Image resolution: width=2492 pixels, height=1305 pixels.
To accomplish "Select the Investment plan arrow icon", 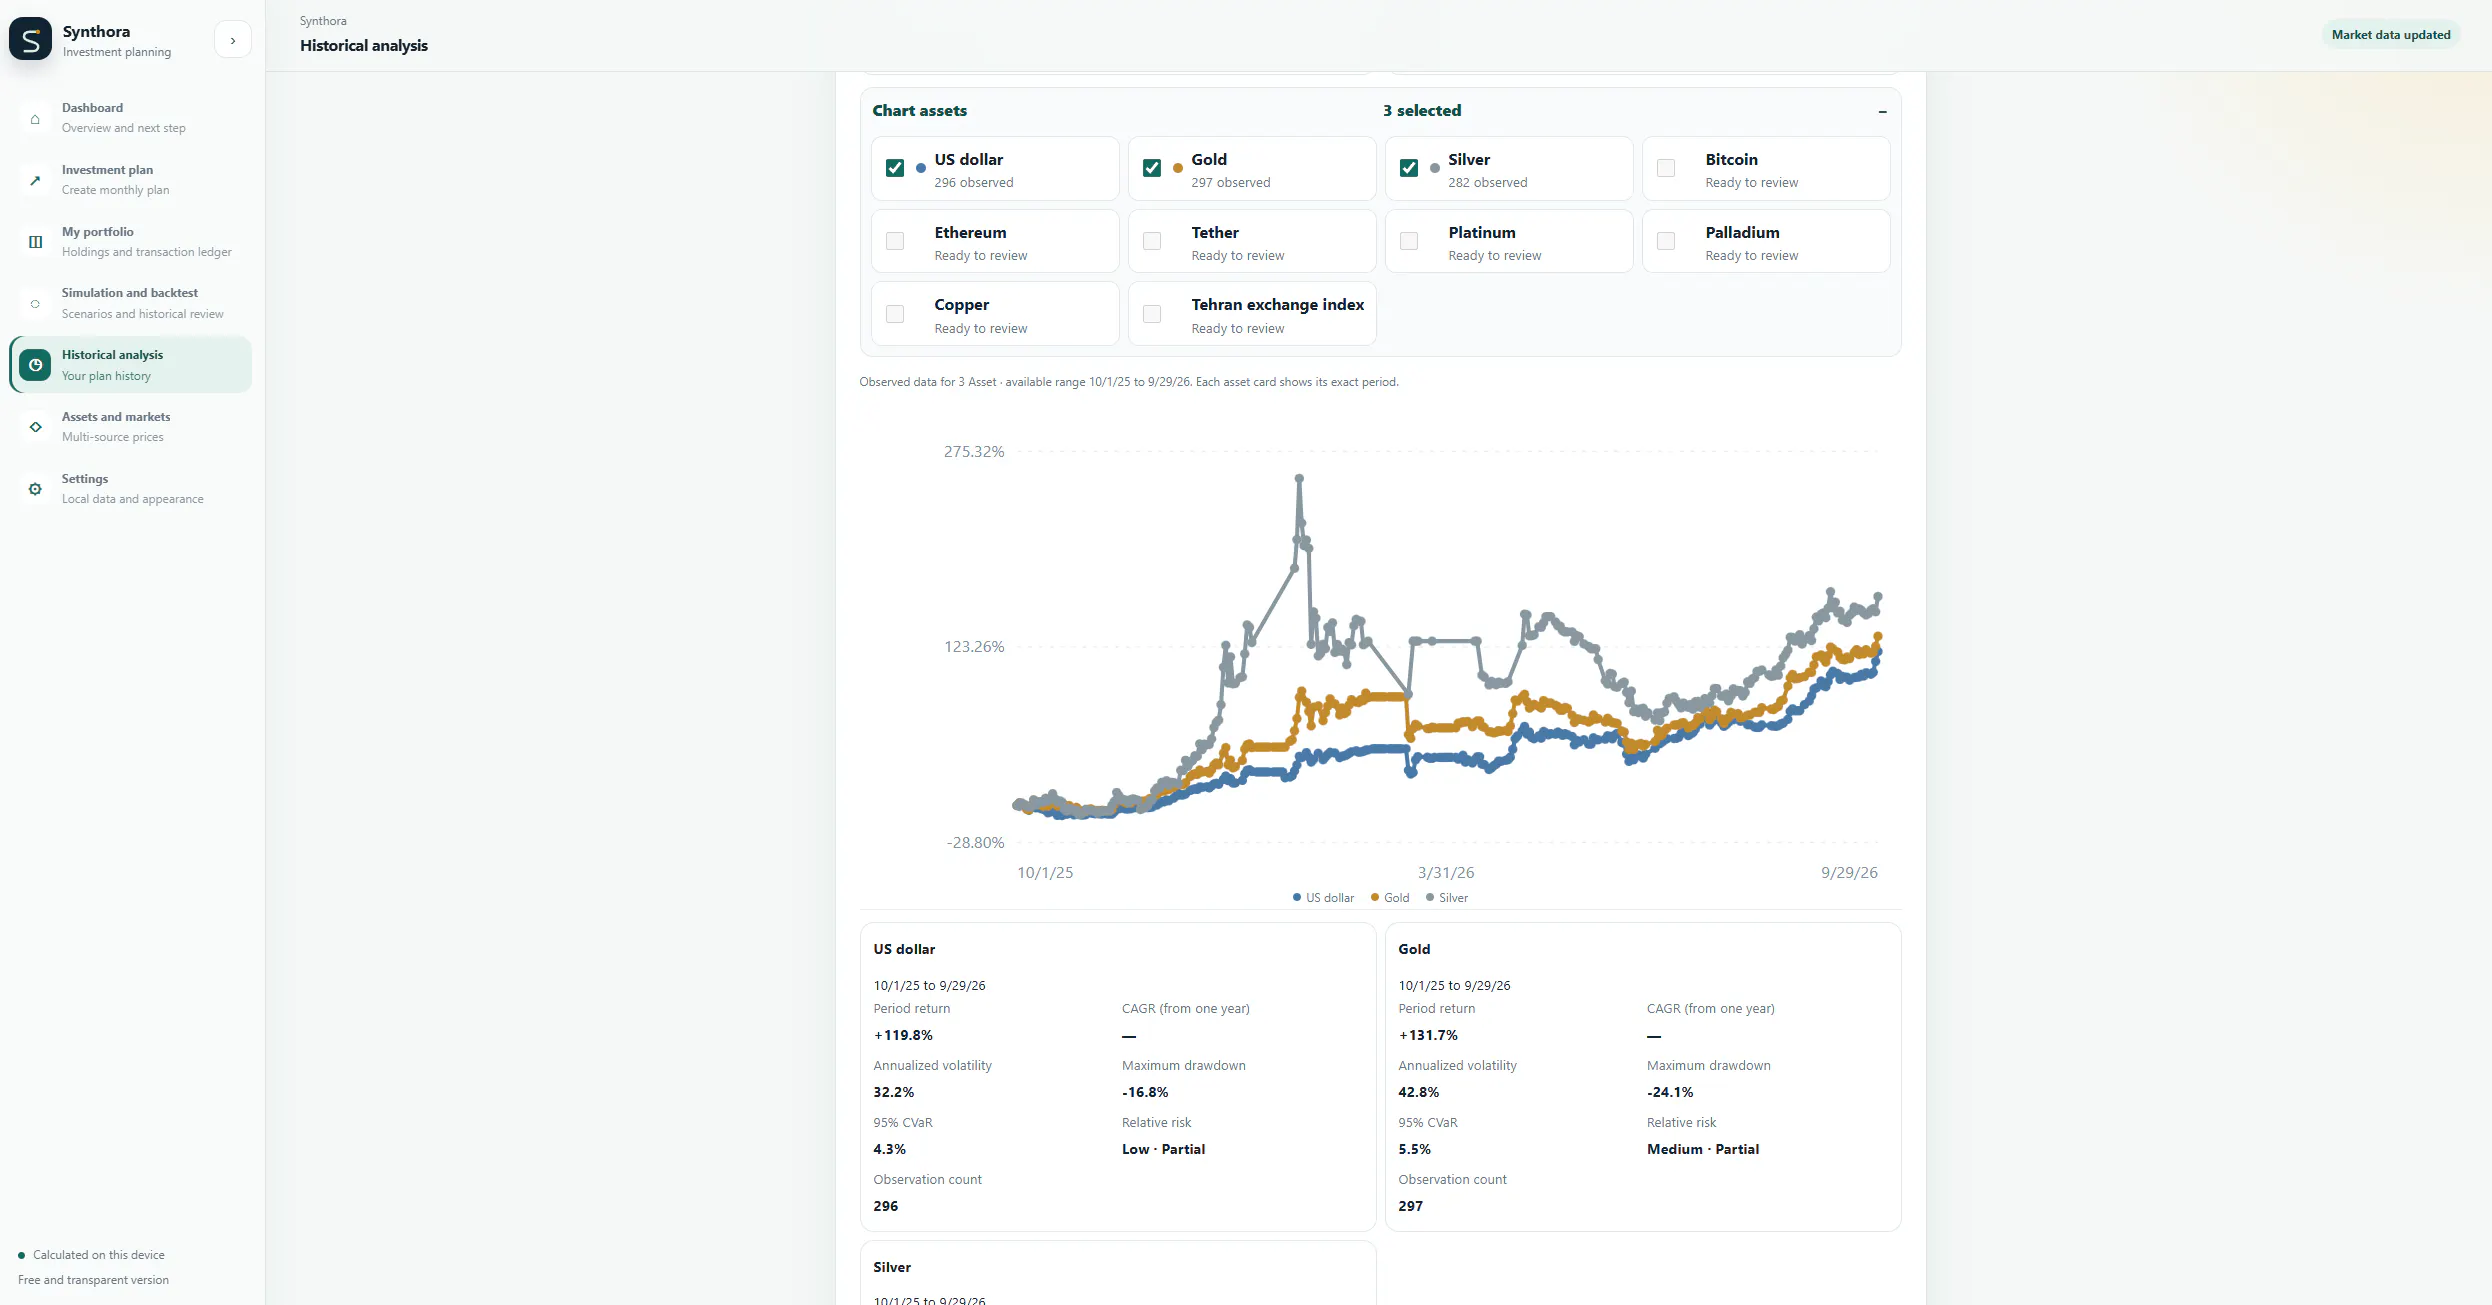I will click(x=35, y=181).
